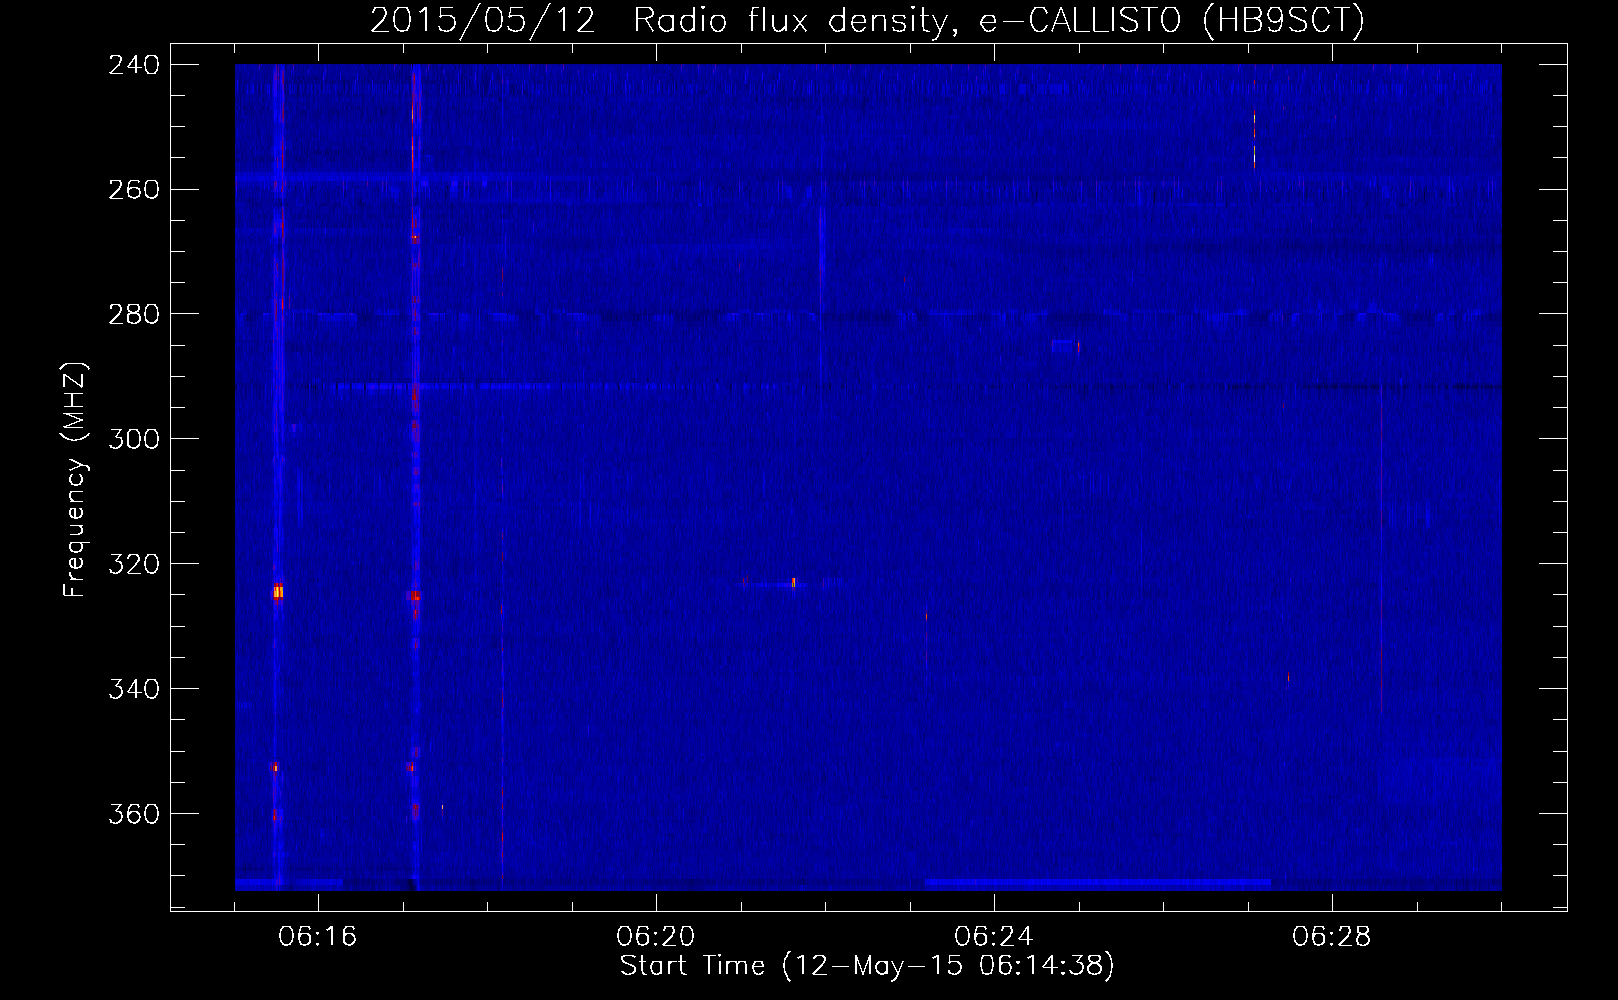
Task: Click the "Start Time (12-May-15 06:14:38)" x-axis label
Action: pos(867,966)
